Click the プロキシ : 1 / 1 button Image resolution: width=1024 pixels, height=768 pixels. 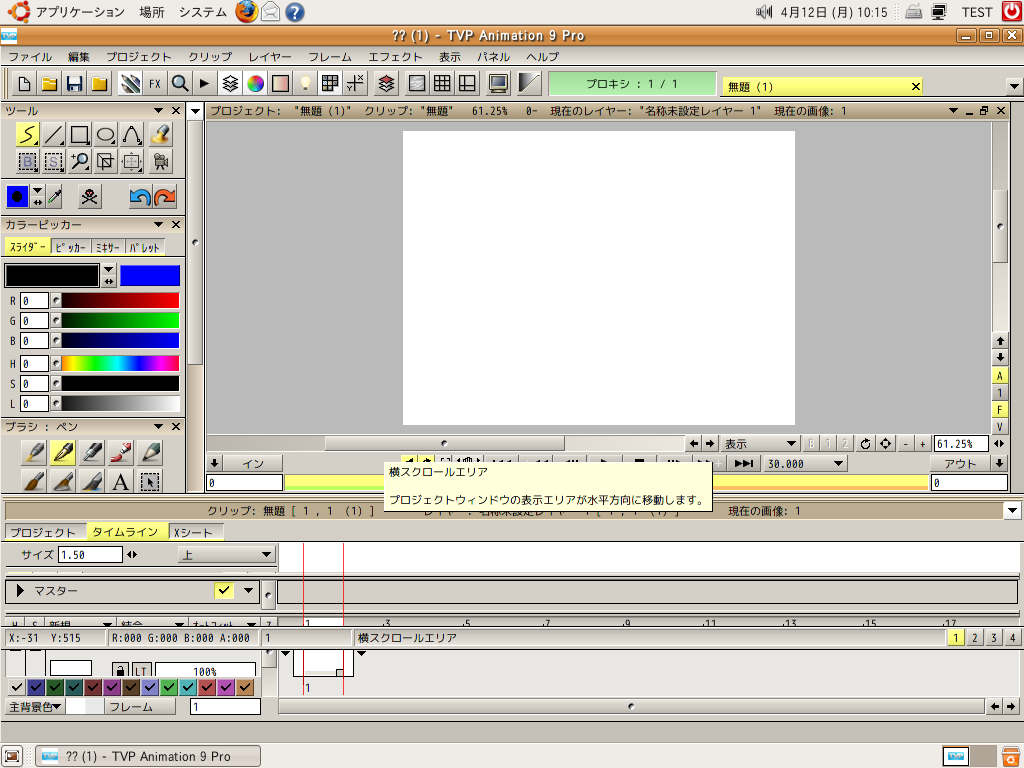coord(632,84)
